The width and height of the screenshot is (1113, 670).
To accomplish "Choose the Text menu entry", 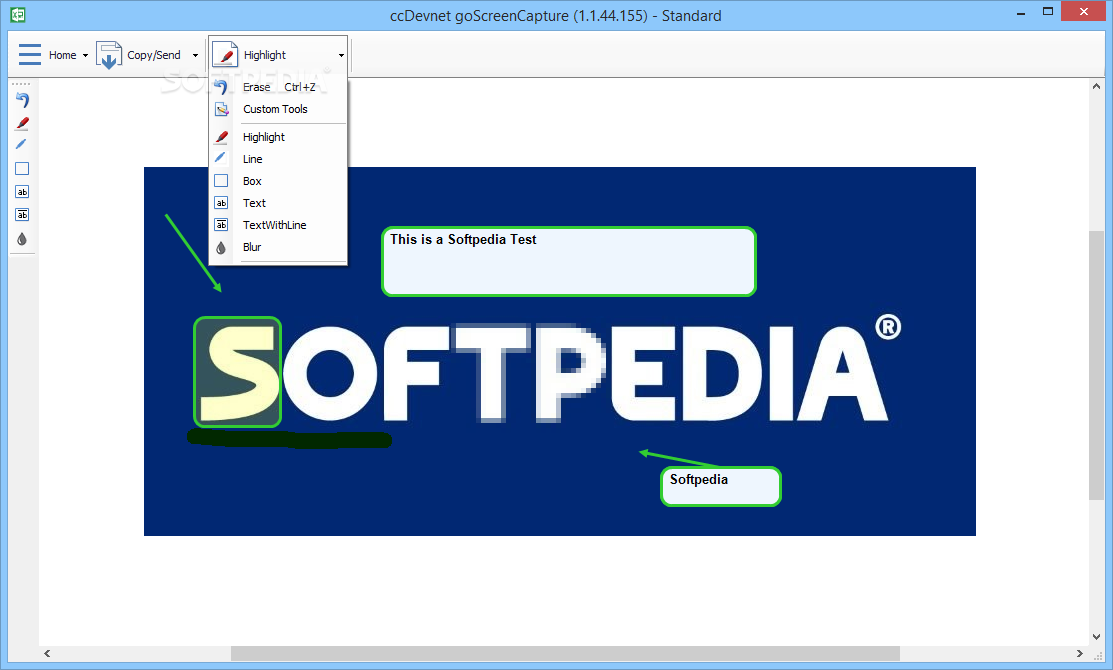I will click(x=278, y=202).
